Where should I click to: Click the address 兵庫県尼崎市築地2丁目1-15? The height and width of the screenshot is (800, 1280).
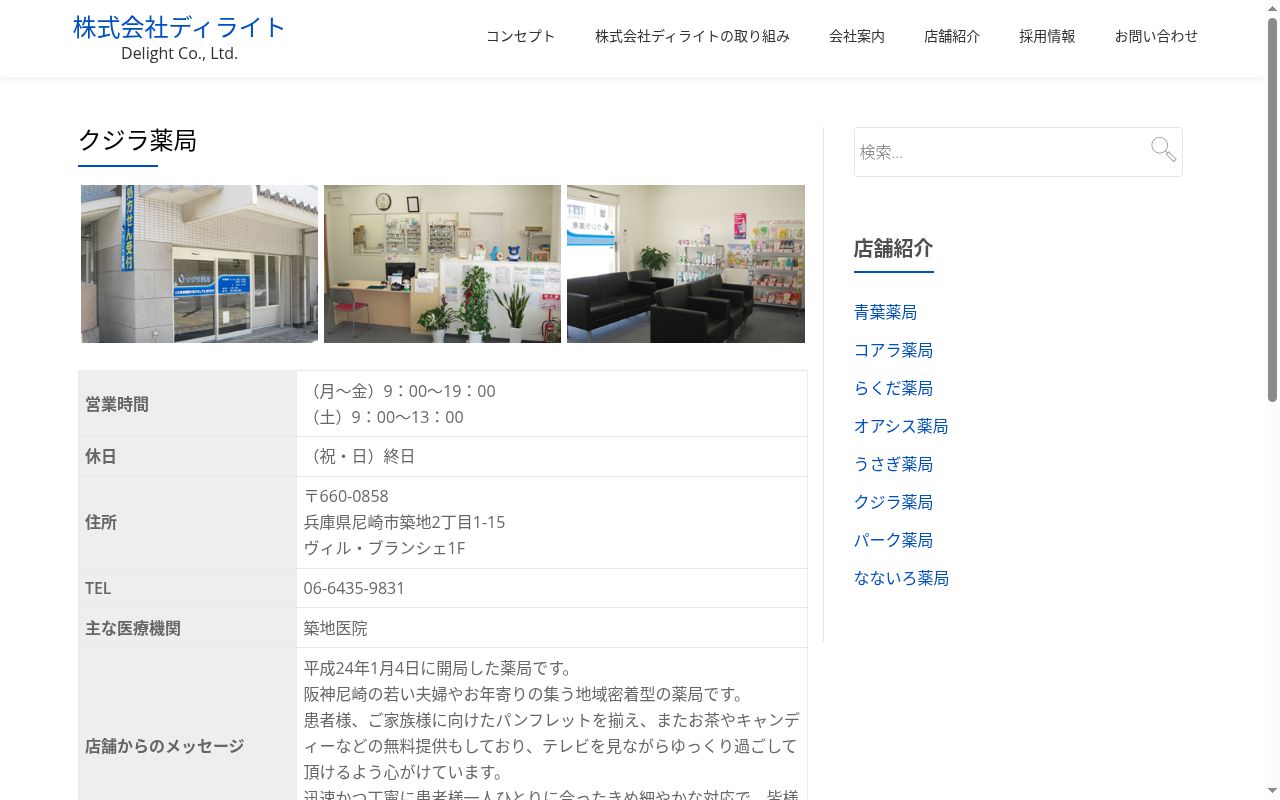404,522
